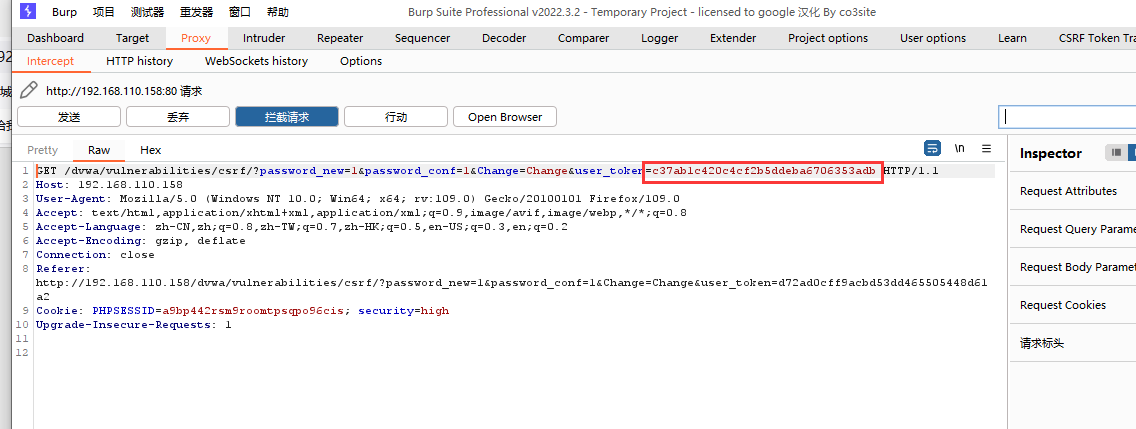Open the Burp menu
This screenshot has width=1136, height=429.
click(x=64, y=12)
